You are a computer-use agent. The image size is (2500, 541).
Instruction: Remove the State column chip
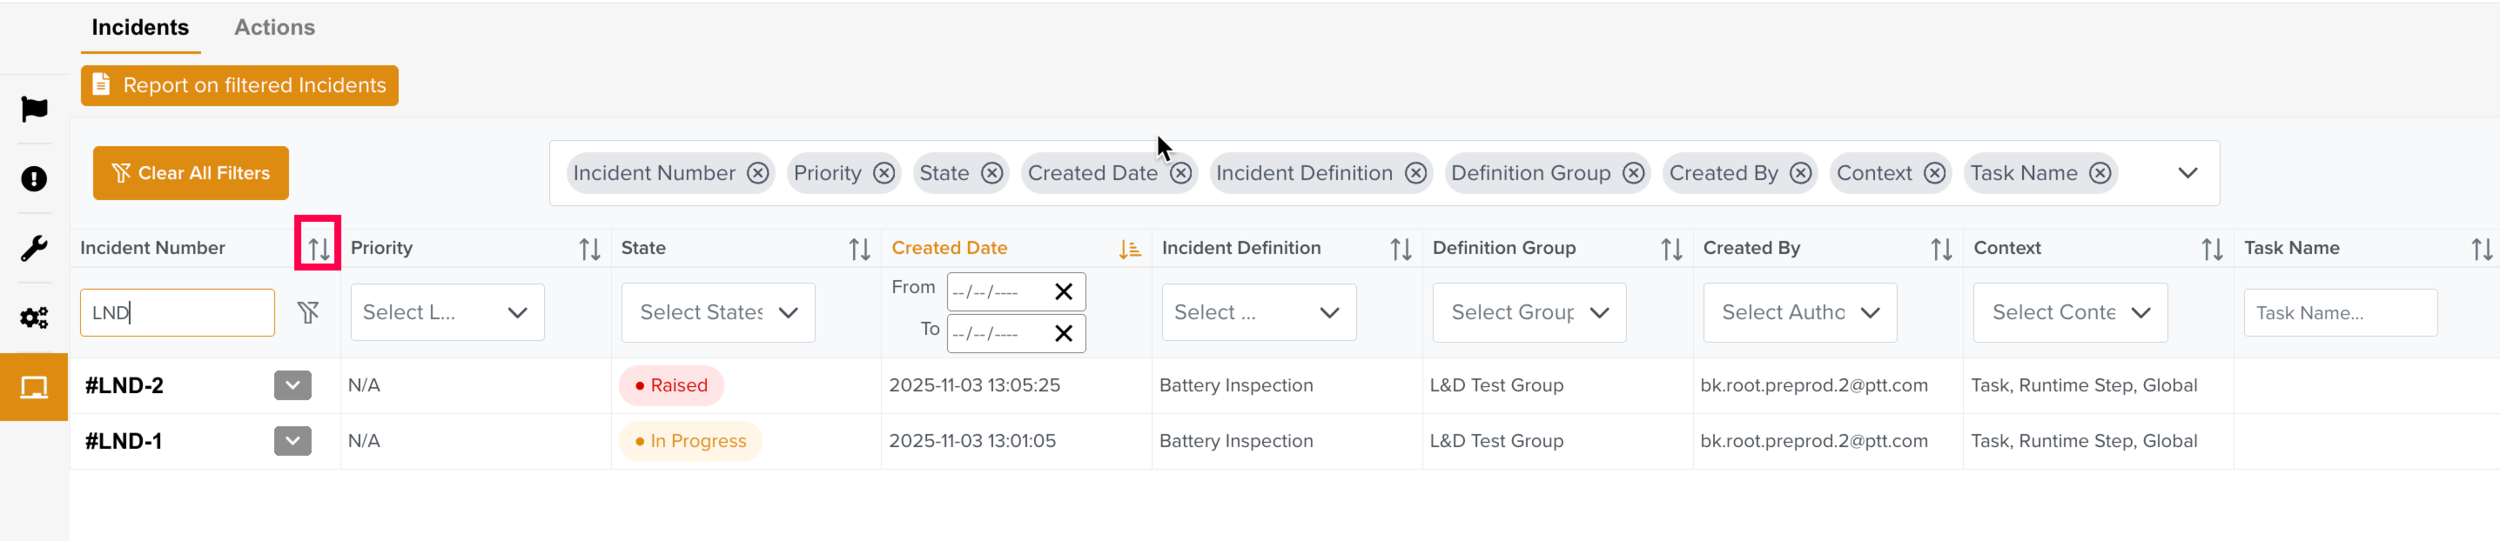tap(991, 174)
